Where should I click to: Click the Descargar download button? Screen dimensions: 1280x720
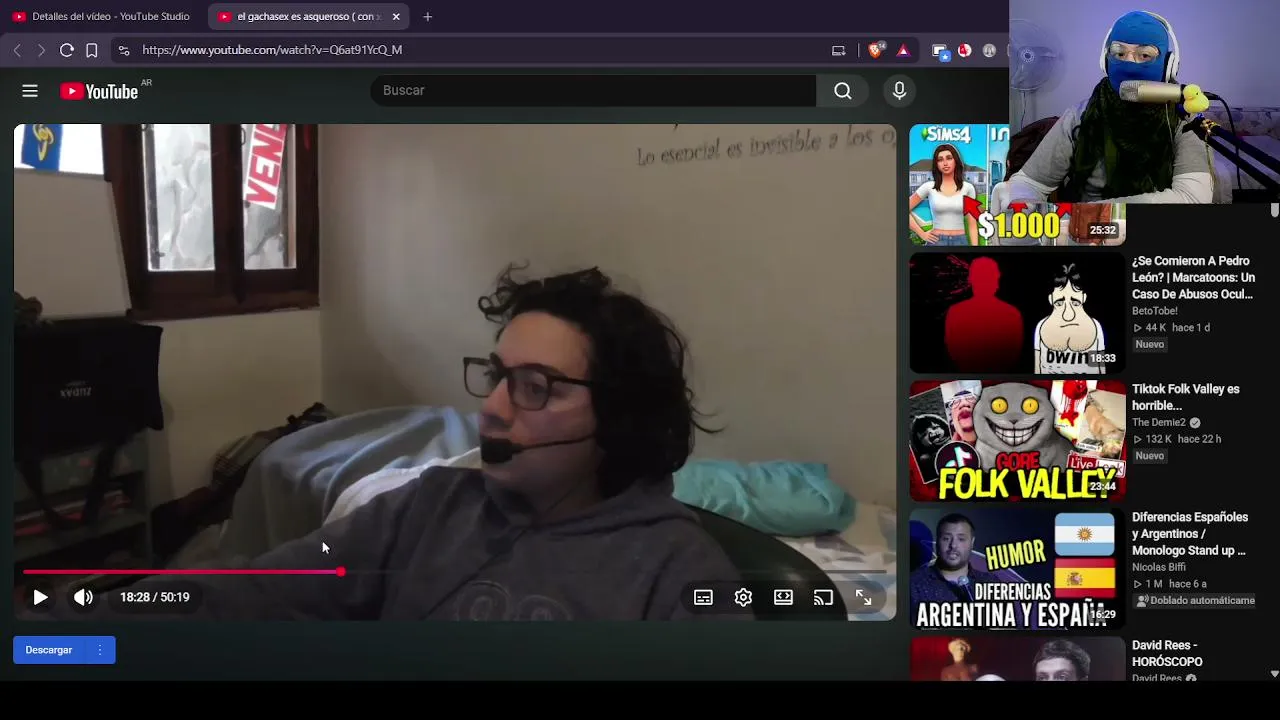(49, 650)
